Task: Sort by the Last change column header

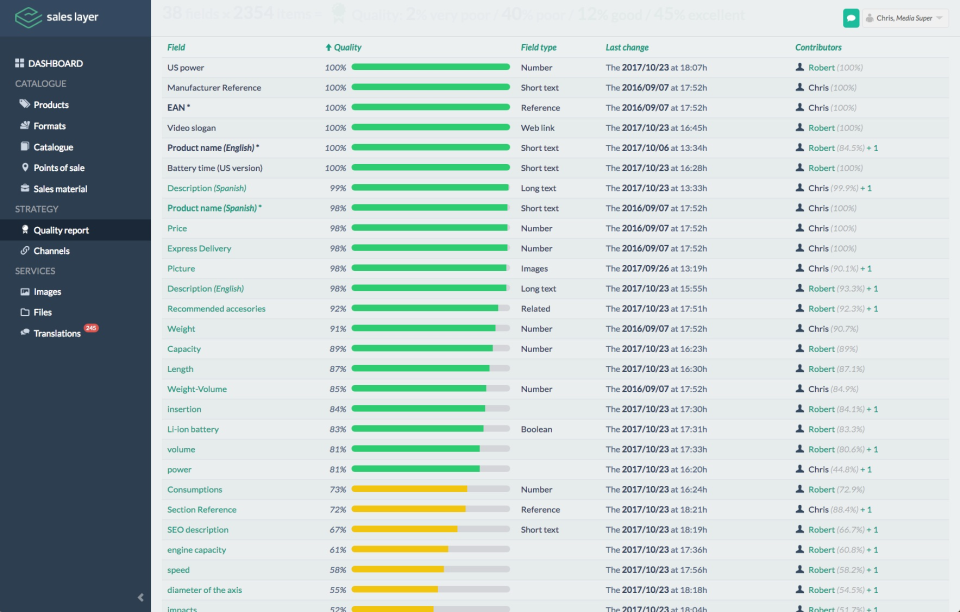Action: click(x=627, y=47)
